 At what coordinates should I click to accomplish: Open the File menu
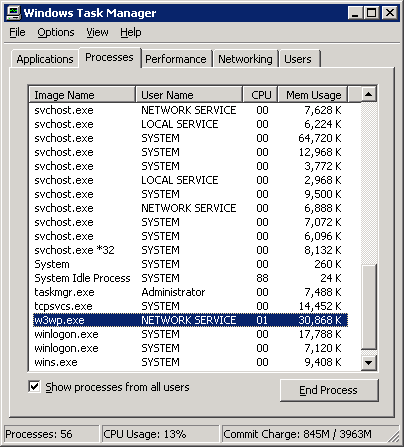pyautogui.click(x=17, y=32)
